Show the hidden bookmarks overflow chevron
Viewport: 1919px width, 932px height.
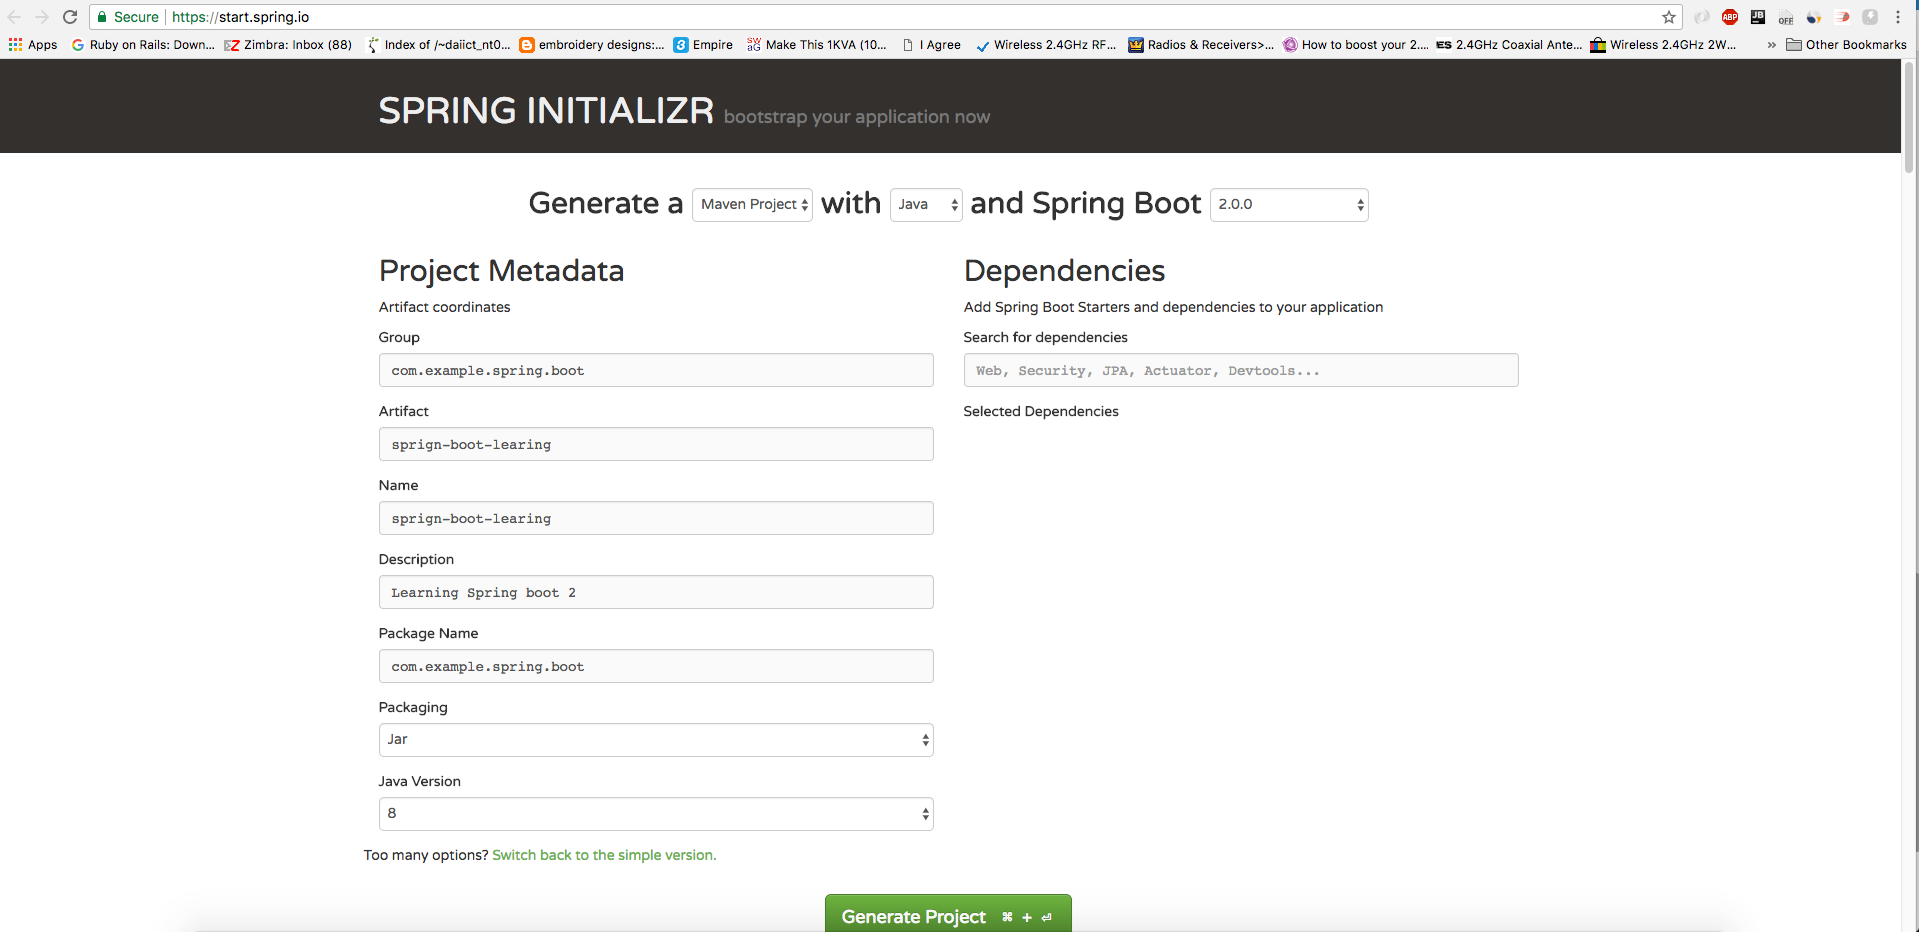1772,45
